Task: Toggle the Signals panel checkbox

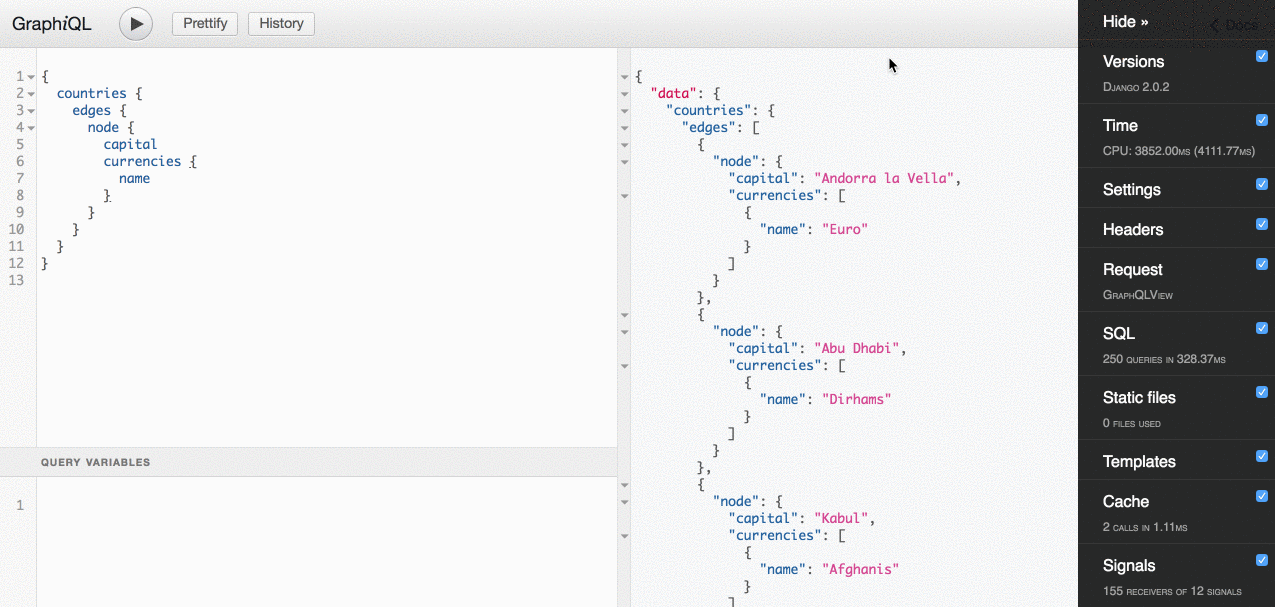Action: click(x=1262, y=559)
